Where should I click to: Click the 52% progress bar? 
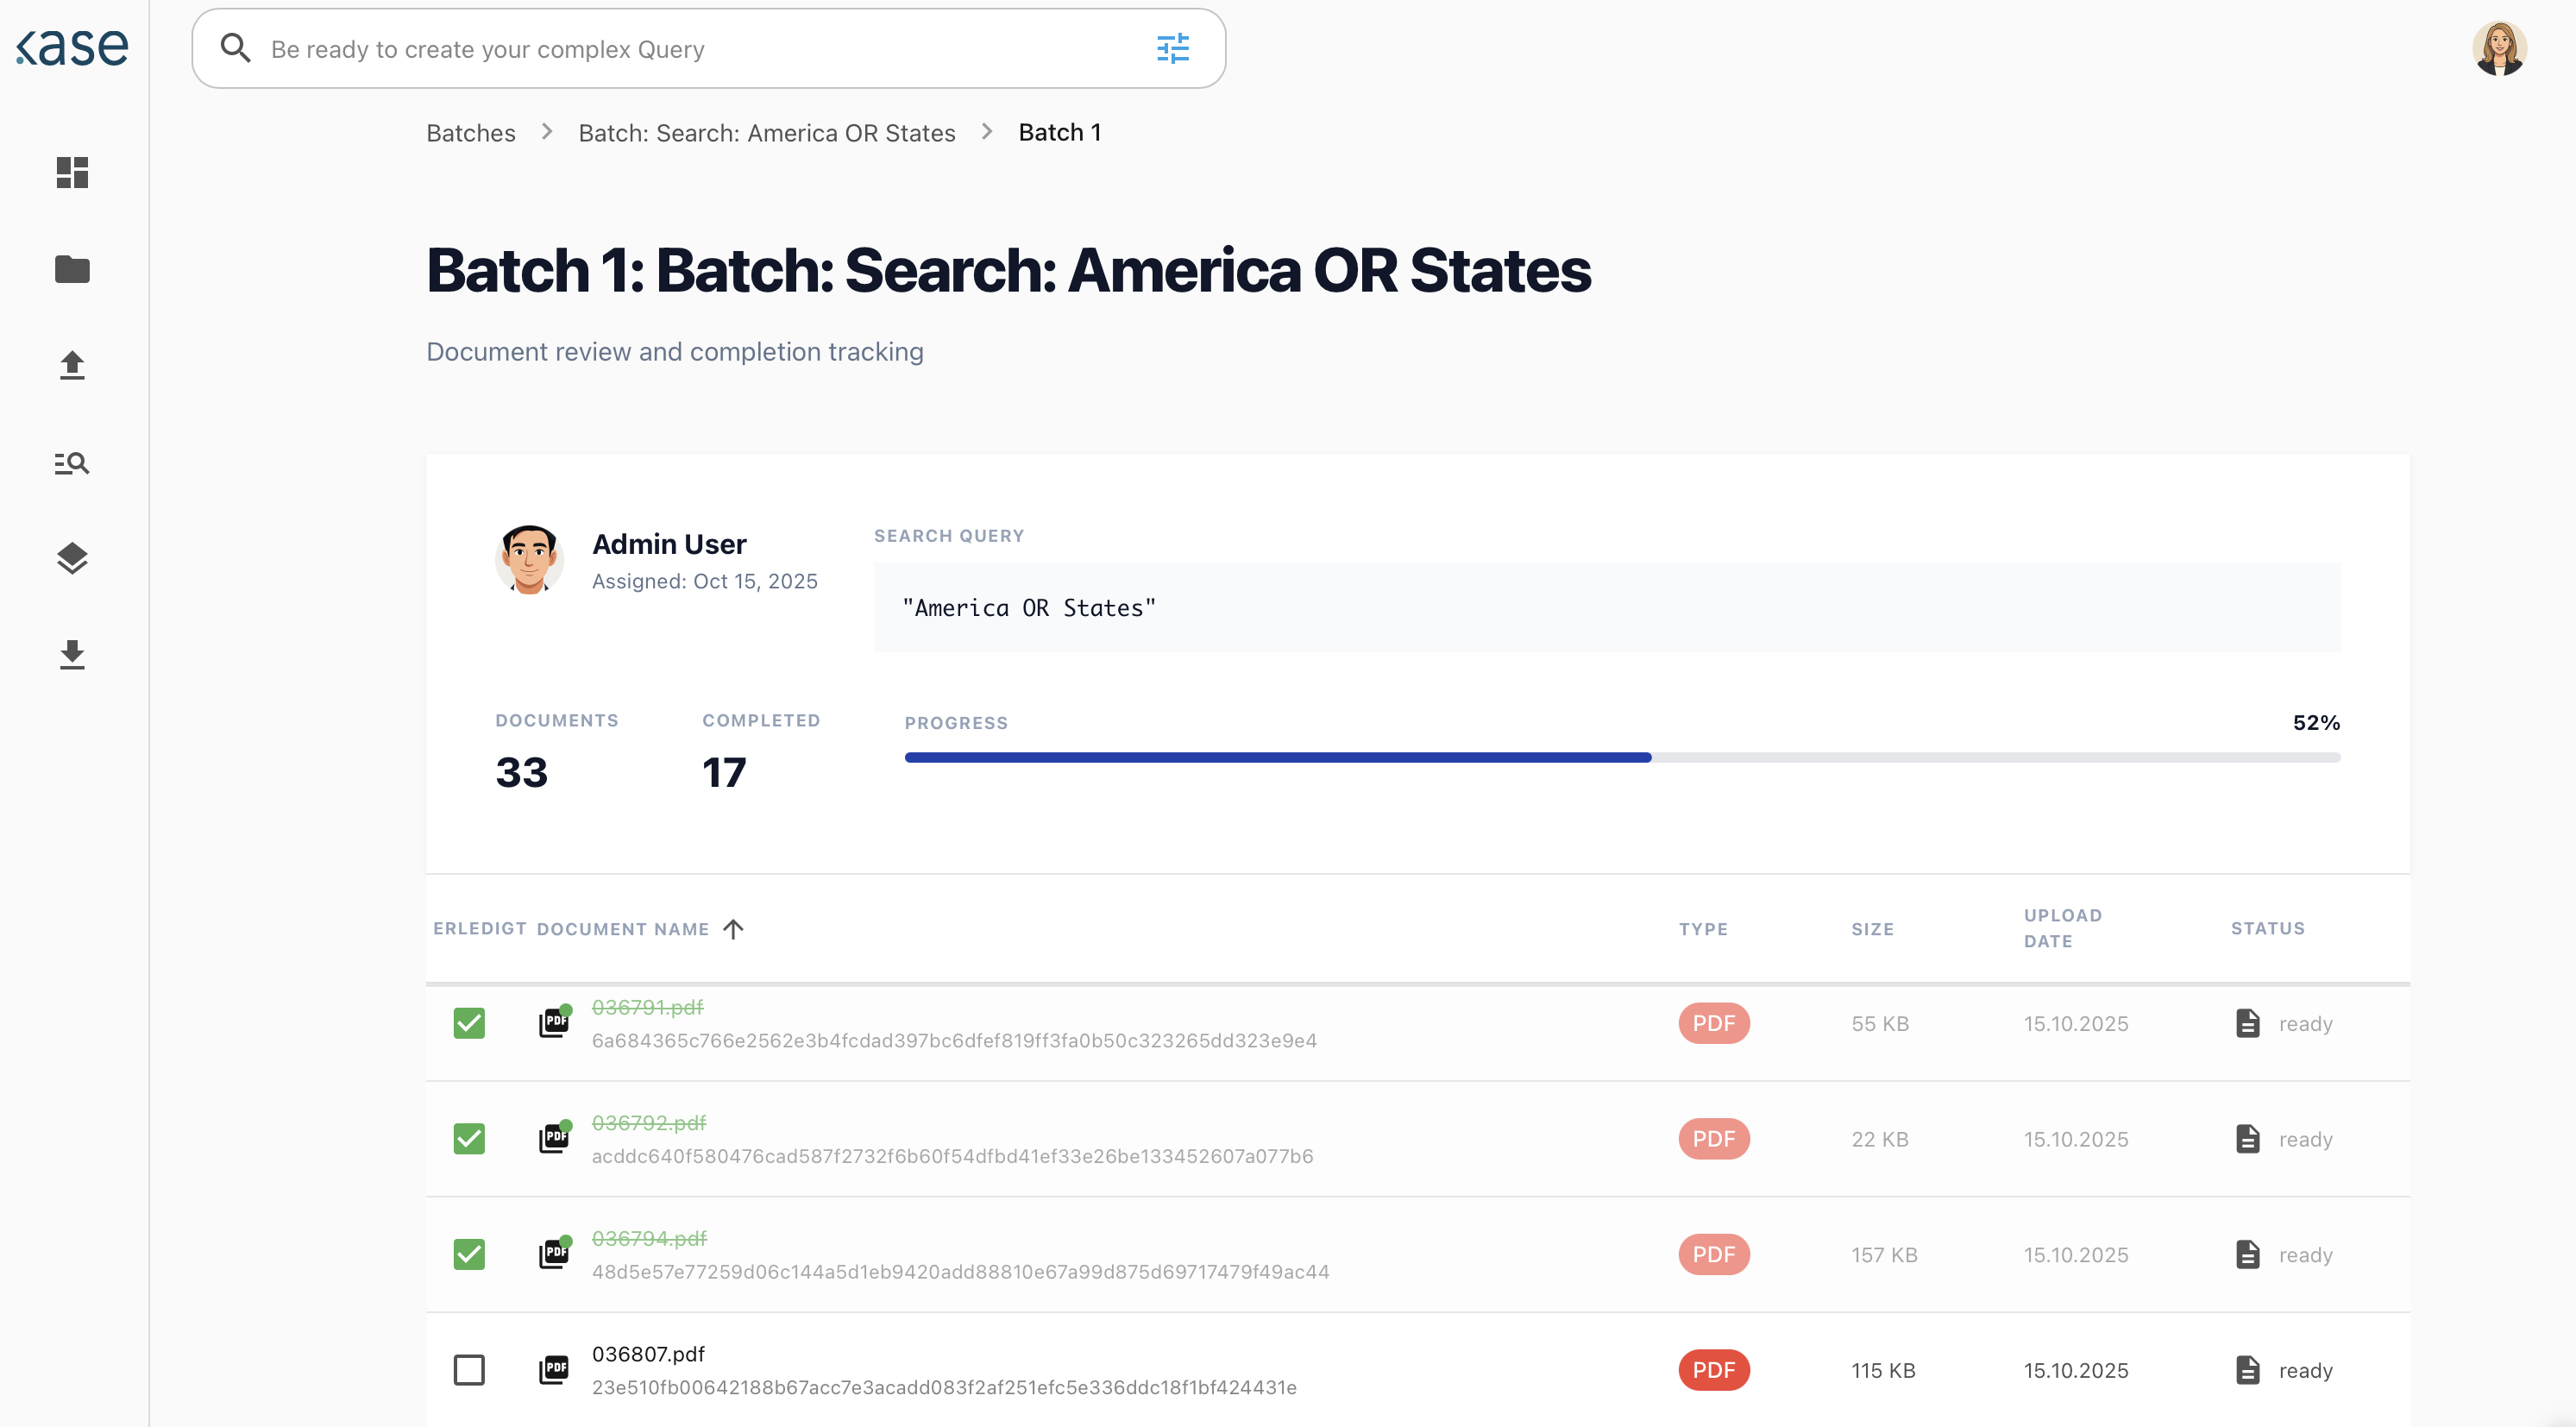(1620, 757)
